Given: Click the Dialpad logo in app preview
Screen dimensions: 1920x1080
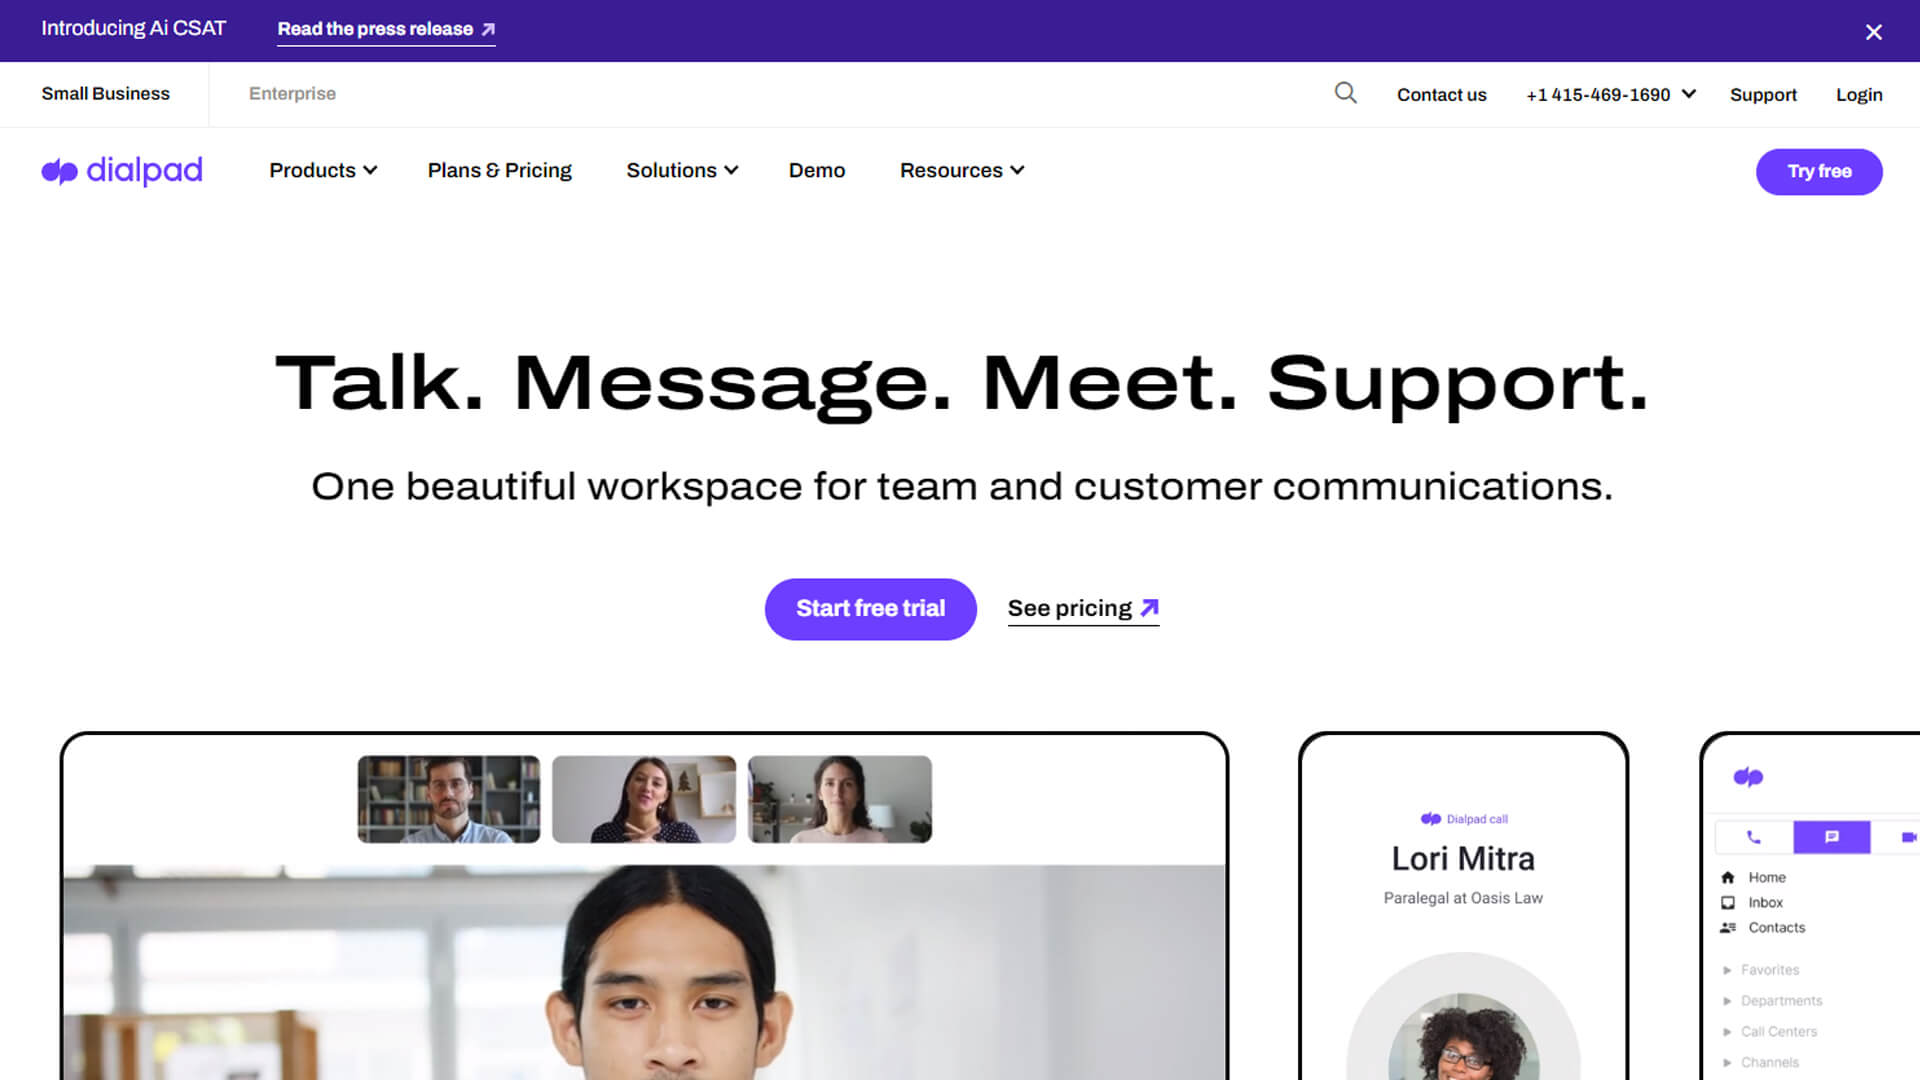Looking at the screenshot, I should click(1748, 777).
